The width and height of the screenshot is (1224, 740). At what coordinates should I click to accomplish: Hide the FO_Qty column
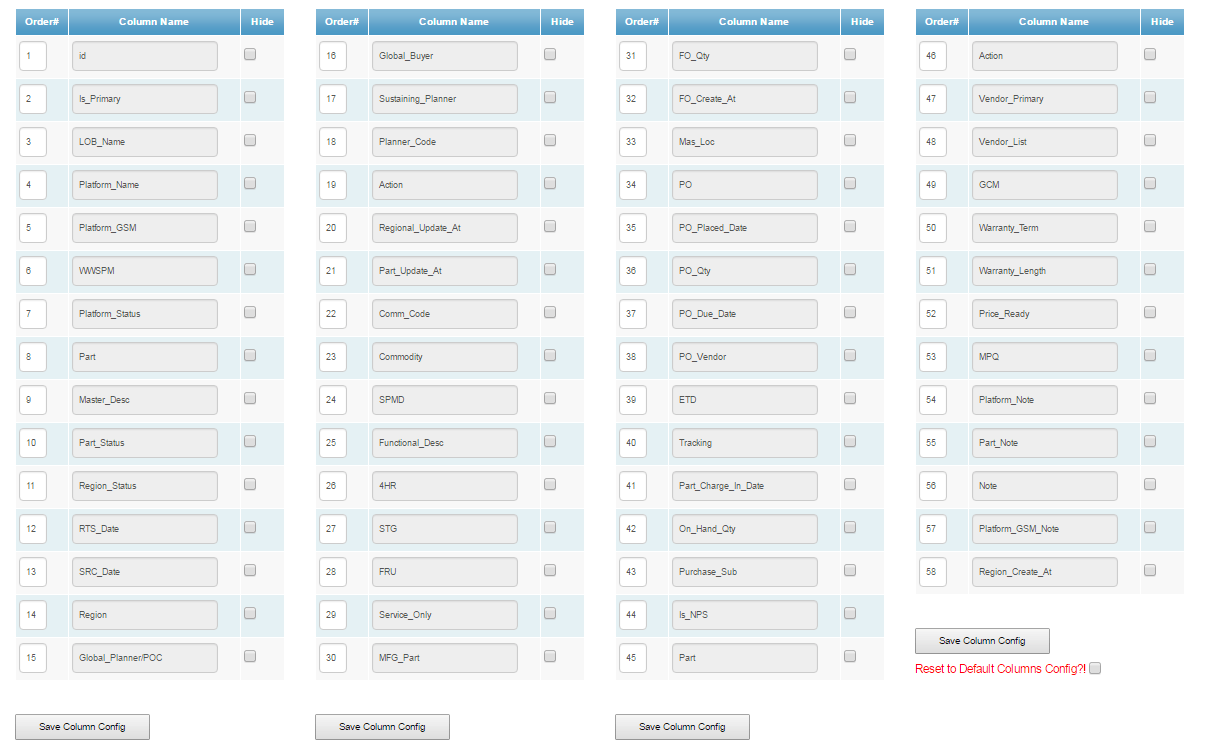tap(849, 55)
